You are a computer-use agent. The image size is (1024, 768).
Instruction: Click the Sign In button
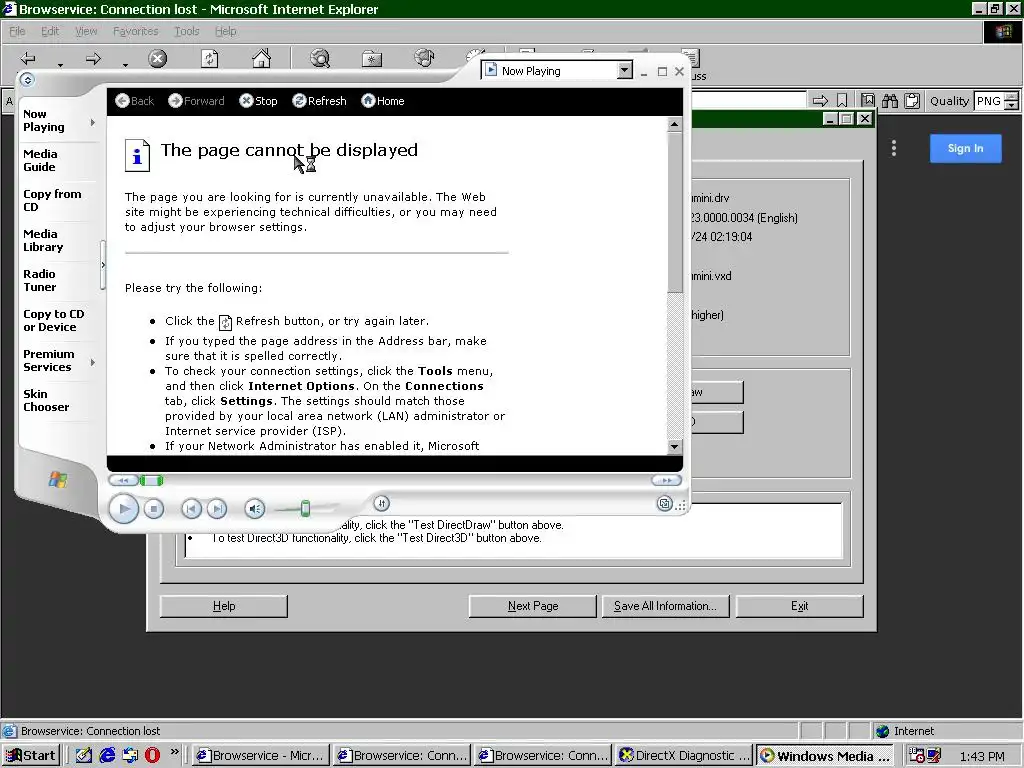click(965, 148)
